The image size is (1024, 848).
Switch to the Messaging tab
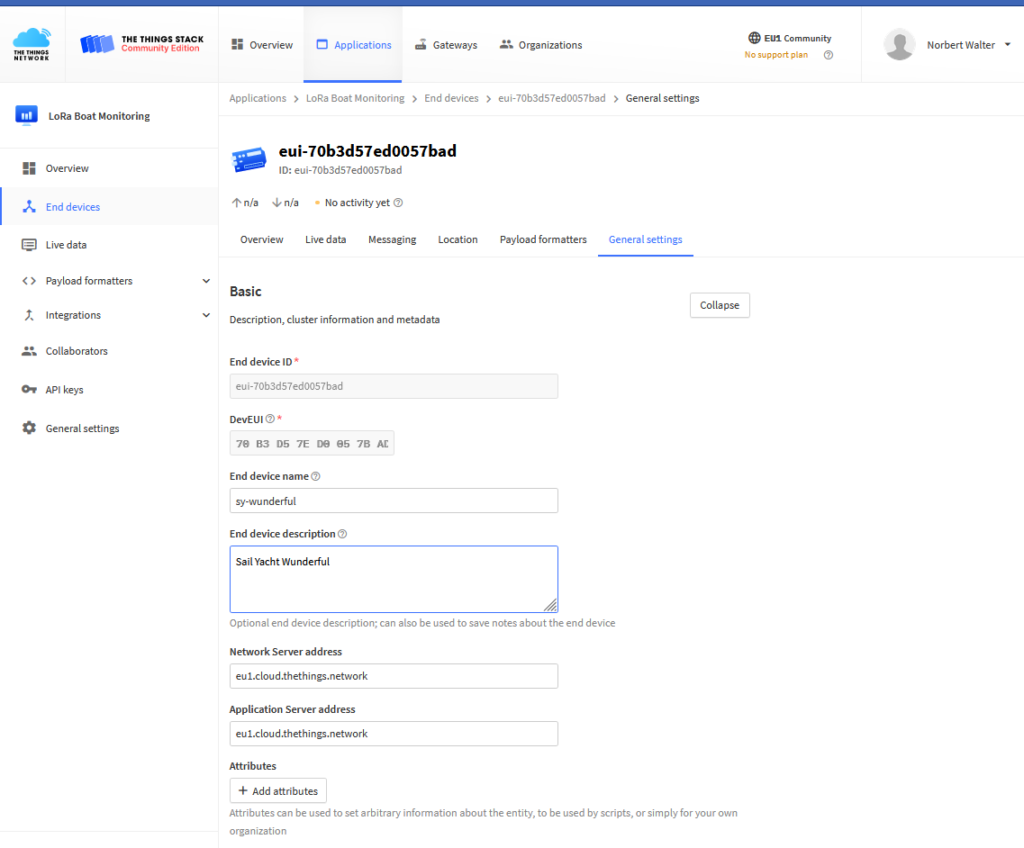[392, 239]
